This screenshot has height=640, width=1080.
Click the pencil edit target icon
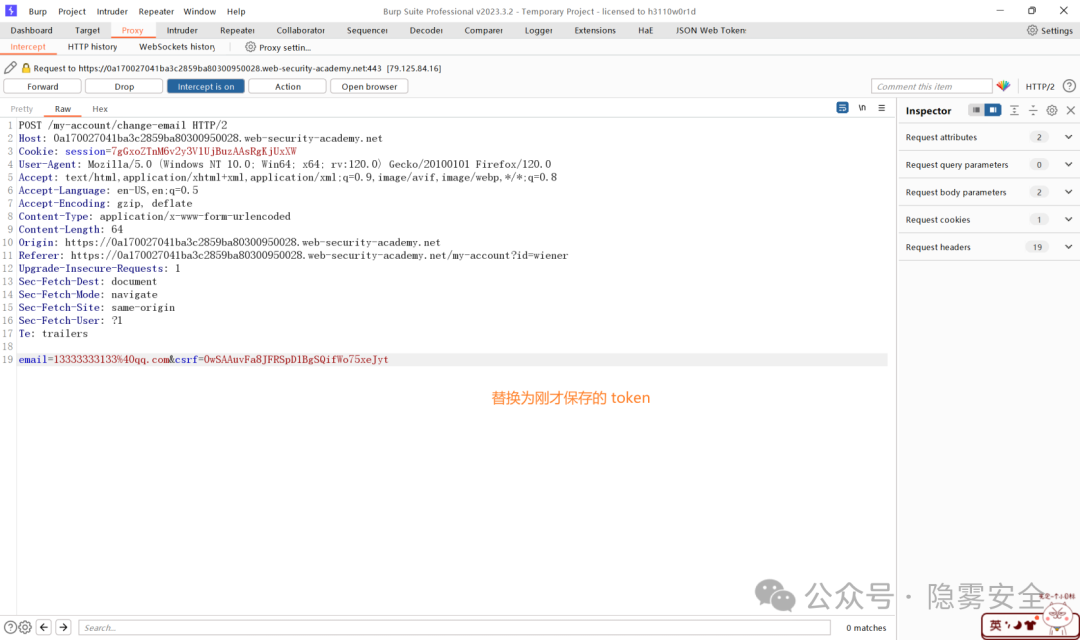click(10, 68)
